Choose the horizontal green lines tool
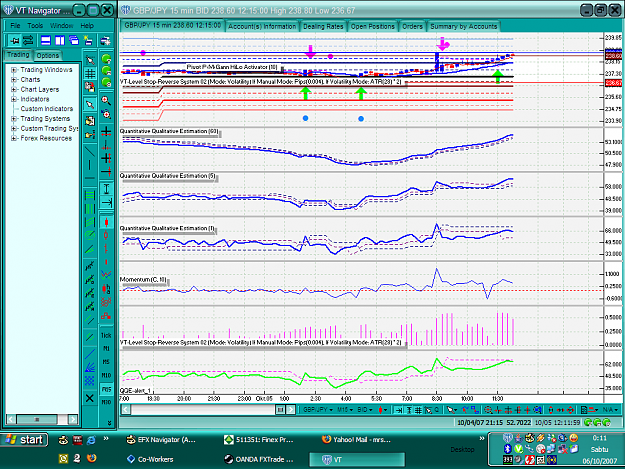Image resolution: width=625 pixels, height=469 pixels. tap(90, 195)
